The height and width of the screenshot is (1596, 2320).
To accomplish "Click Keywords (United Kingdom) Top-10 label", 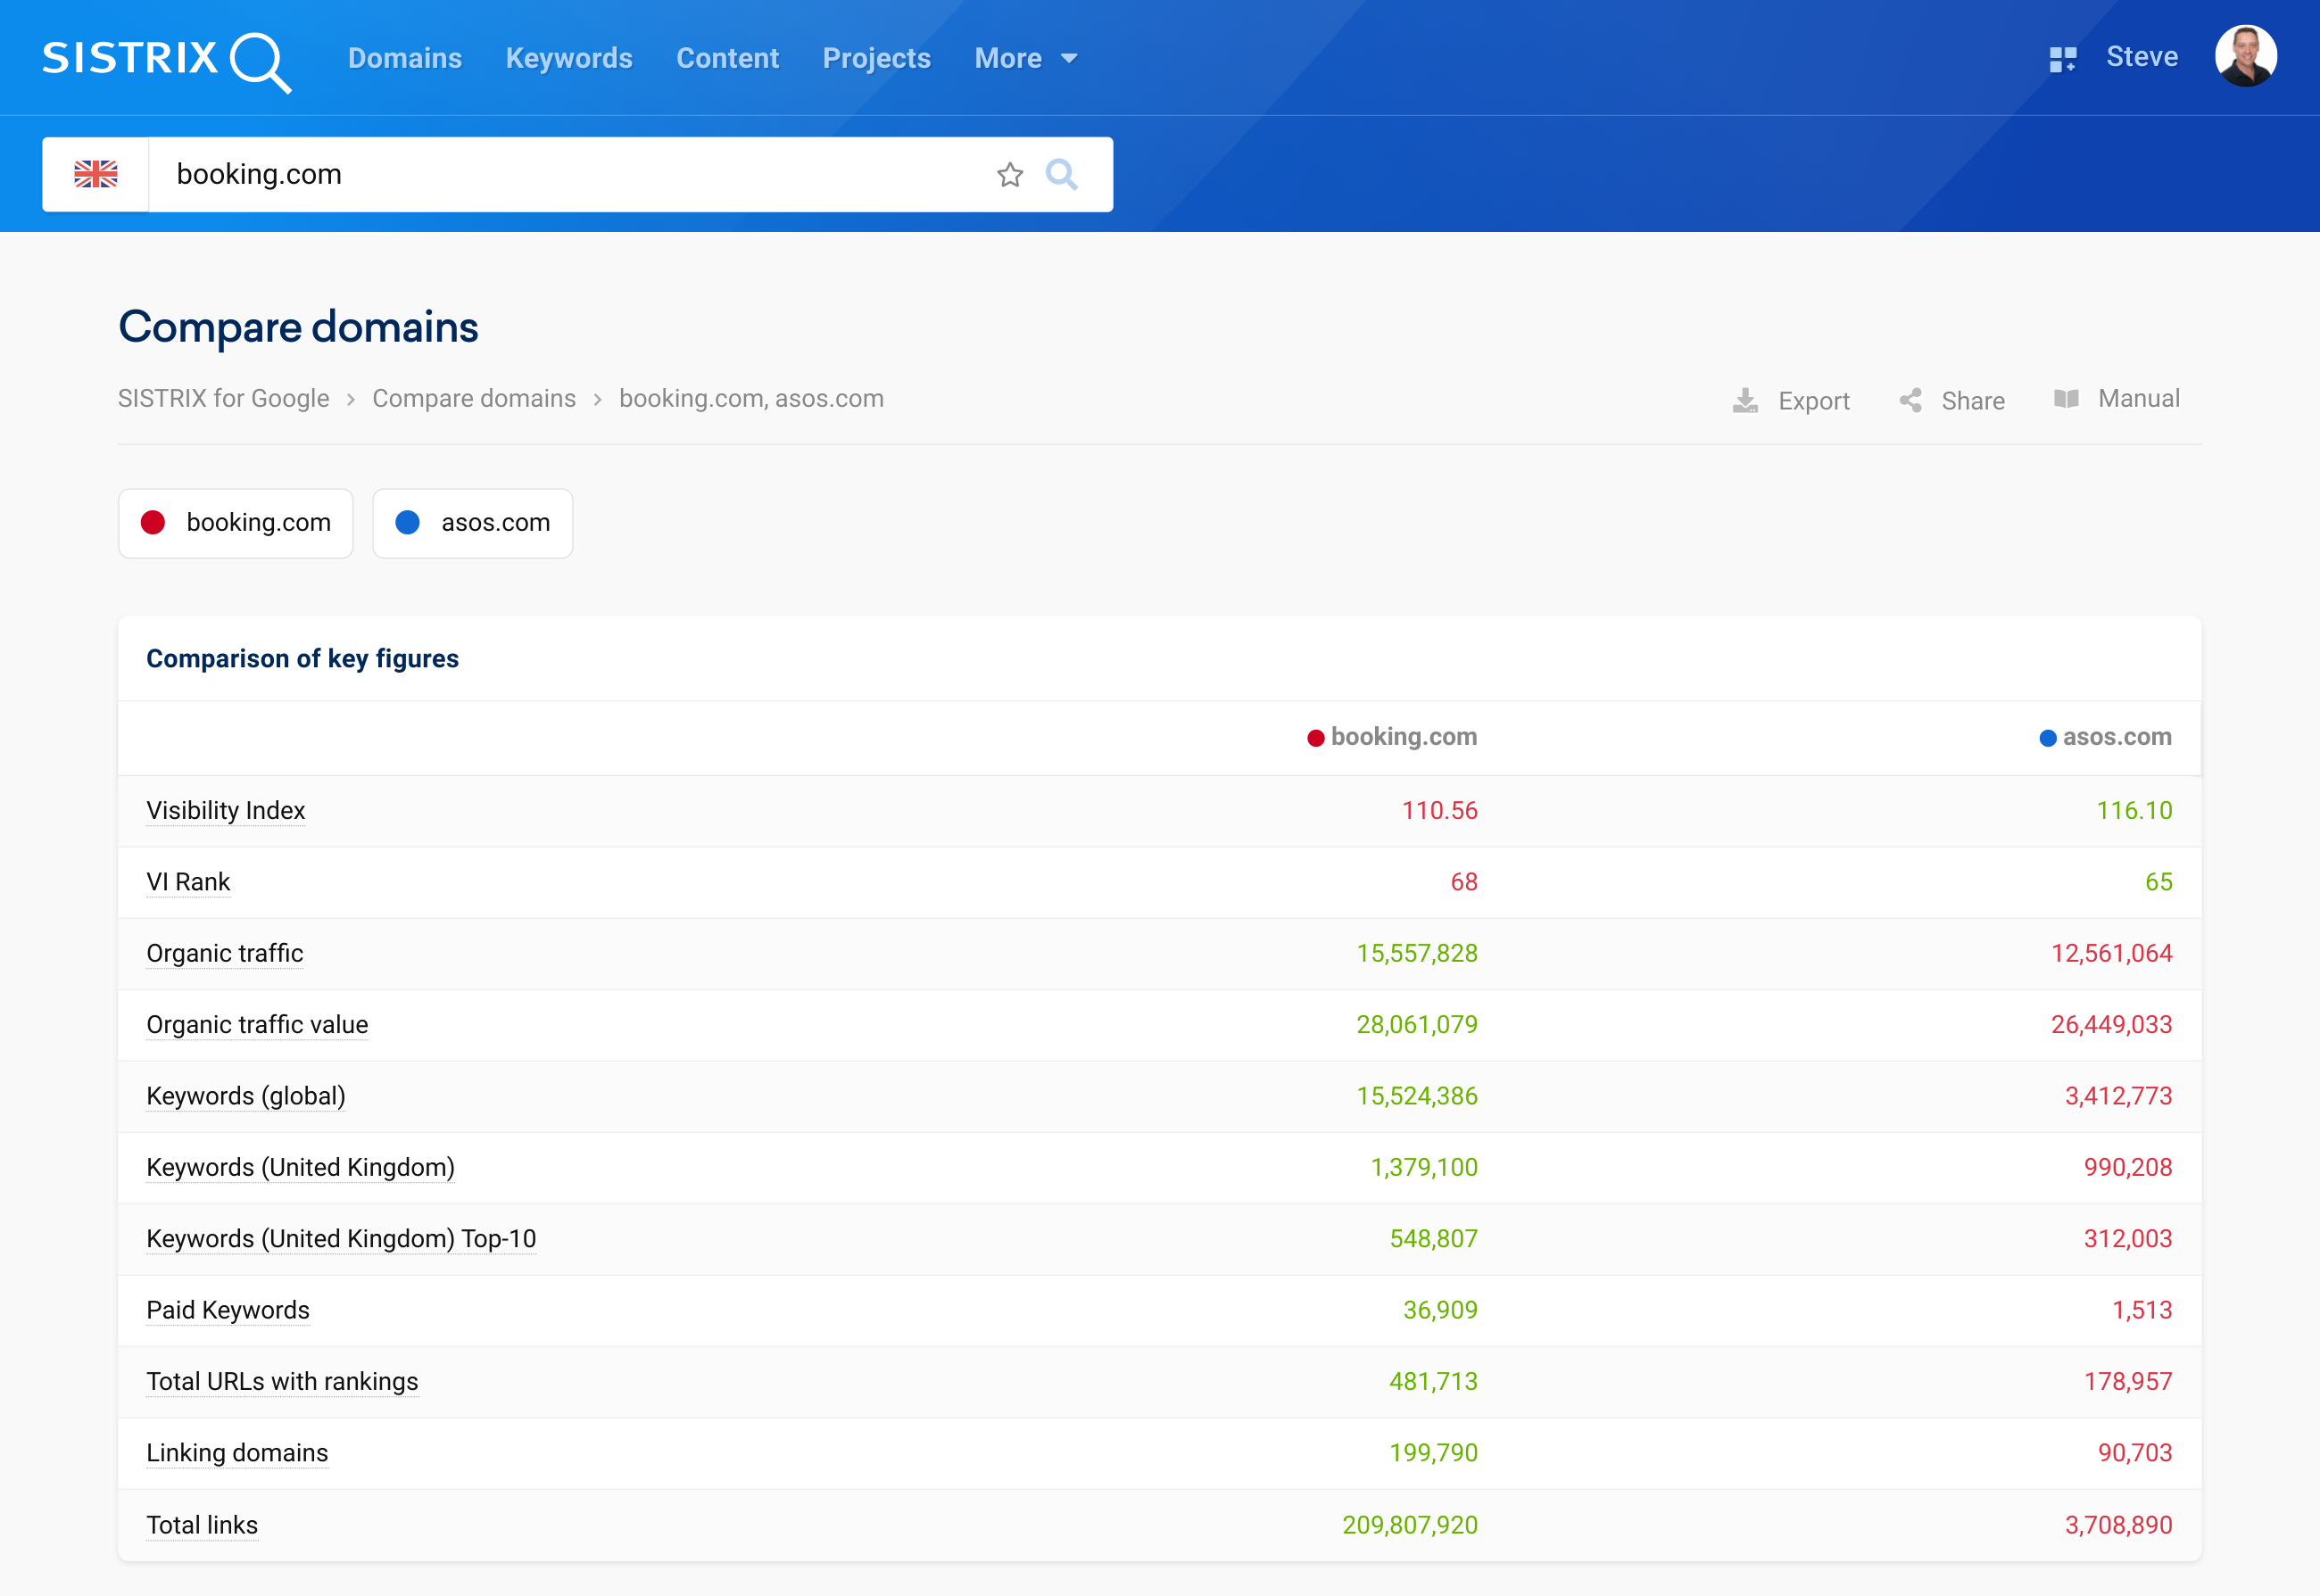I will (341, 1238).
